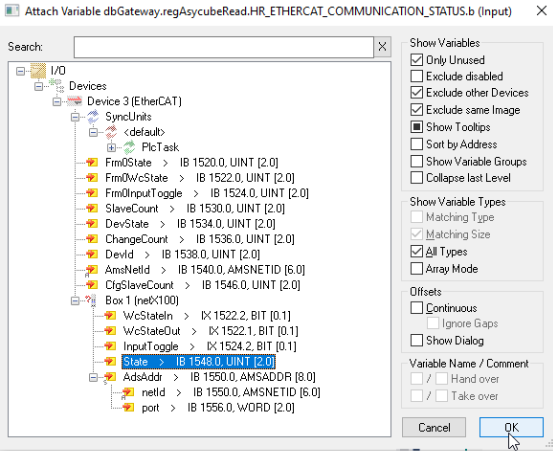Screen dimensions: 553x451
Task: Collapse the AdsAddr variable node
Action: pos(93,377)
